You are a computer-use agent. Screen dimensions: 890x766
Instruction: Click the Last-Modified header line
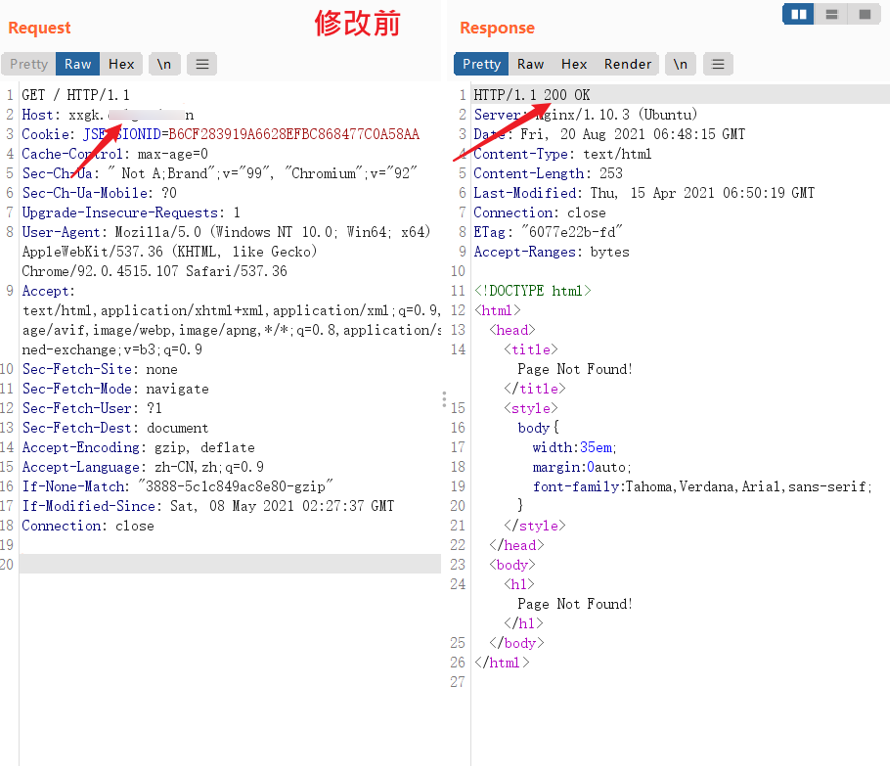(644, 193)
